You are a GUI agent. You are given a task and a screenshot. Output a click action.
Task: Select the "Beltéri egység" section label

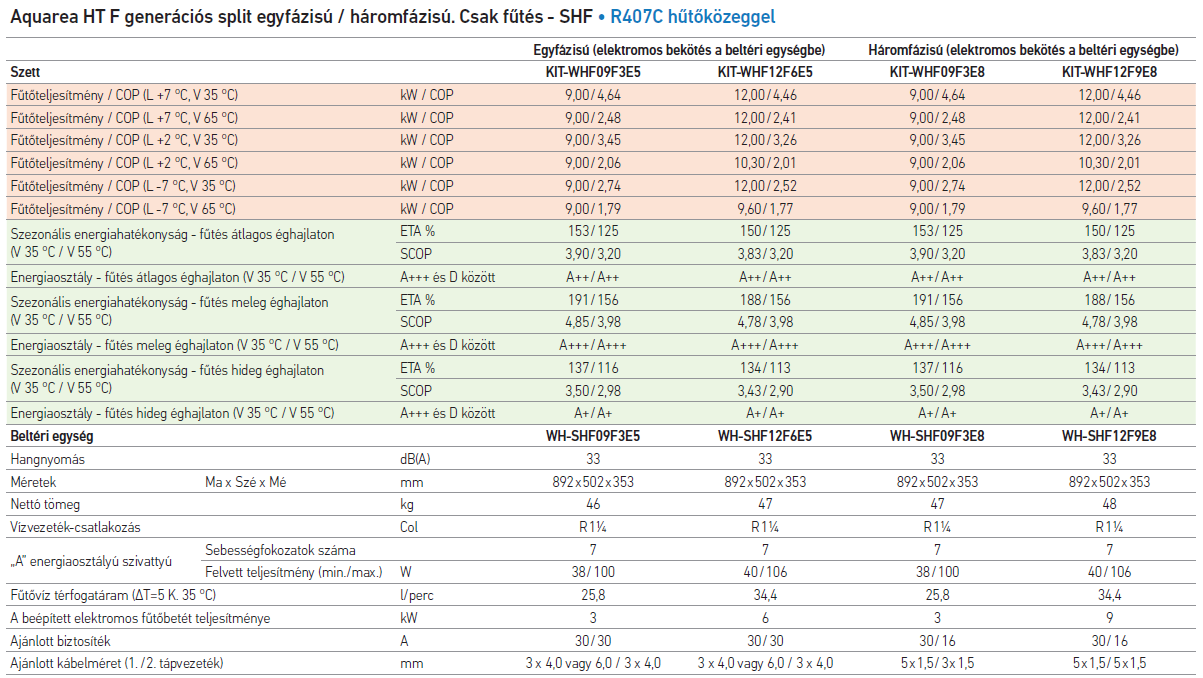click(52, 436)
